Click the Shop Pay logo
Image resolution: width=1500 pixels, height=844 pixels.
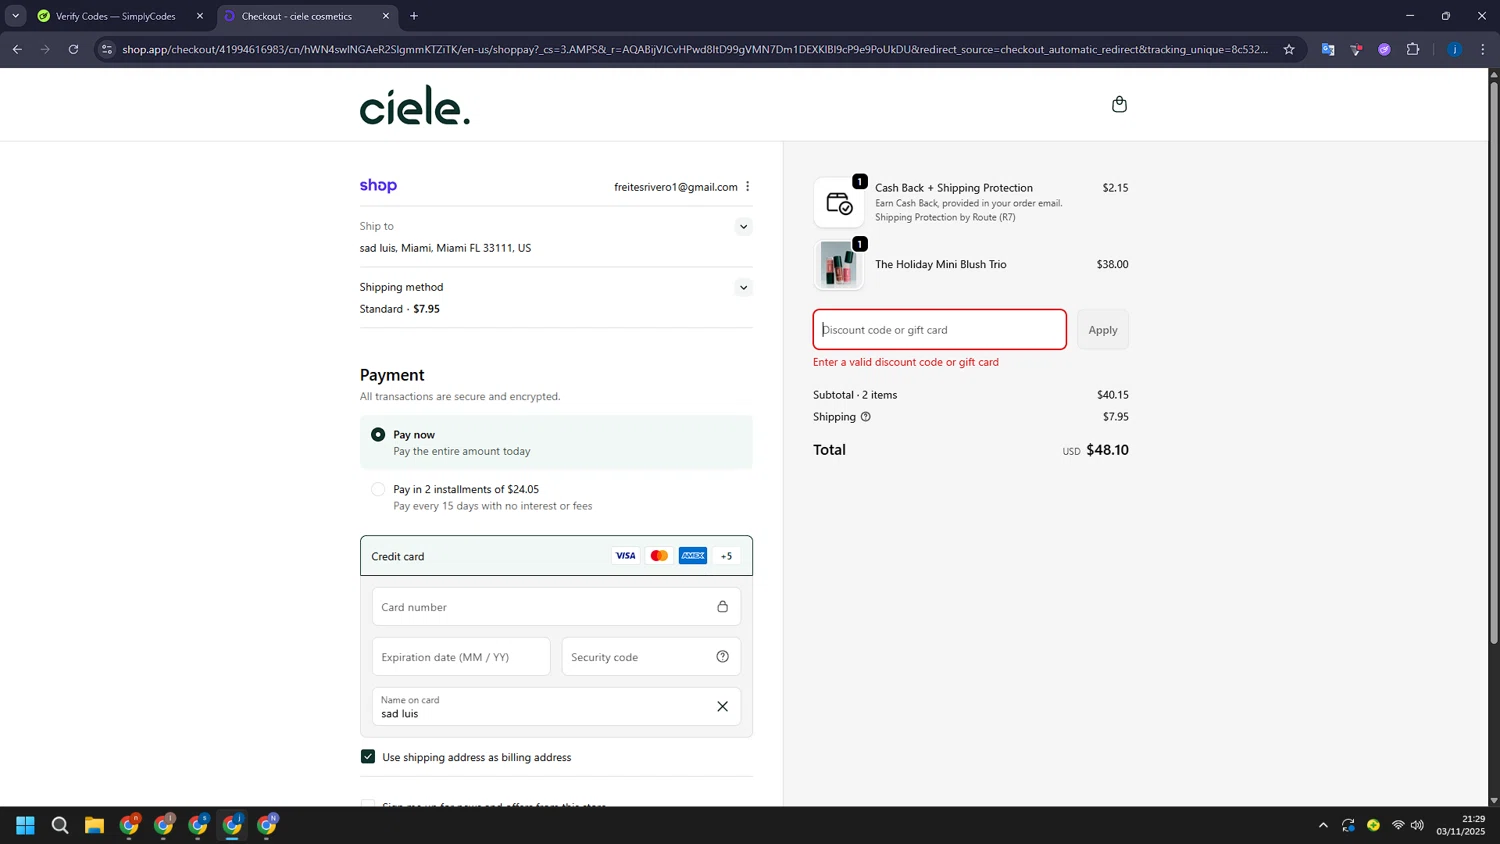pyautogui.click(x=378, y=186)
